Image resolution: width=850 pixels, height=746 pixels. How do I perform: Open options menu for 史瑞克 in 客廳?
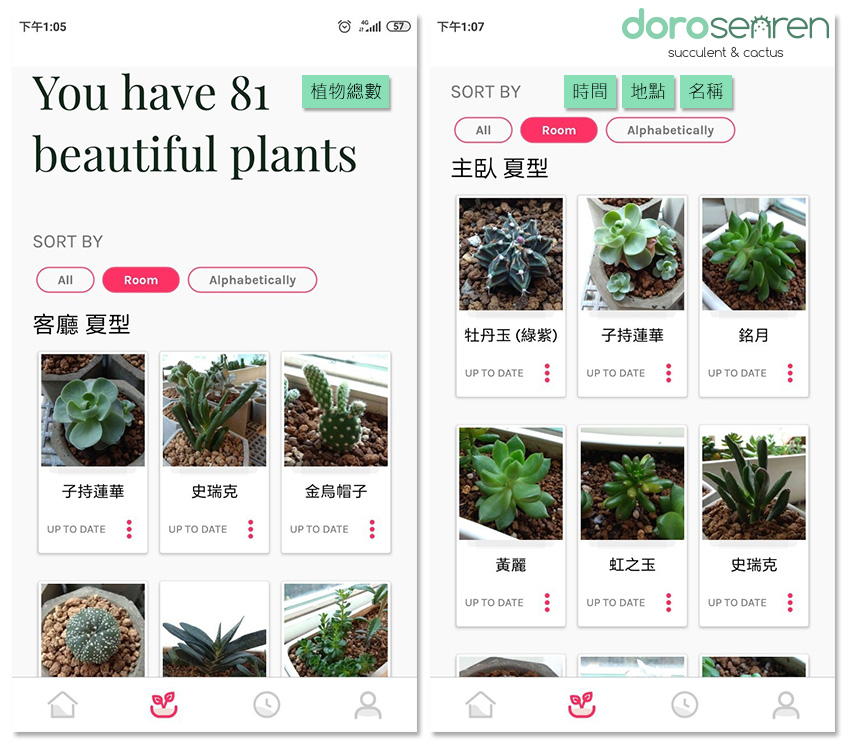(250, 529)
